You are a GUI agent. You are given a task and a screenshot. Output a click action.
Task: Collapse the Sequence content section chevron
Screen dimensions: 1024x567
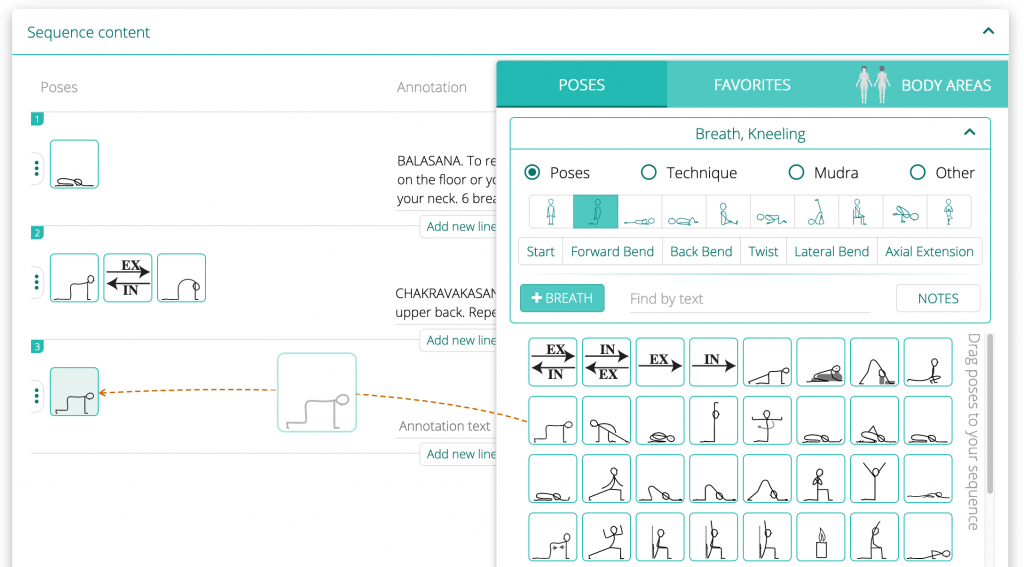click(988, 32)
